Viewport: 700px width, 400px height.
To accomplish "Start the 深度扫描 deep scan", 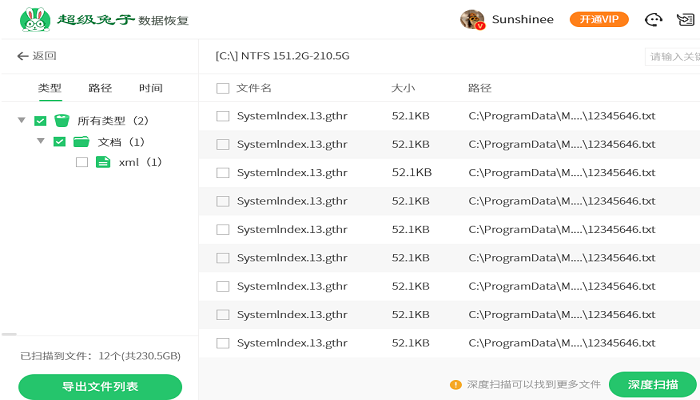I will 653,384.
